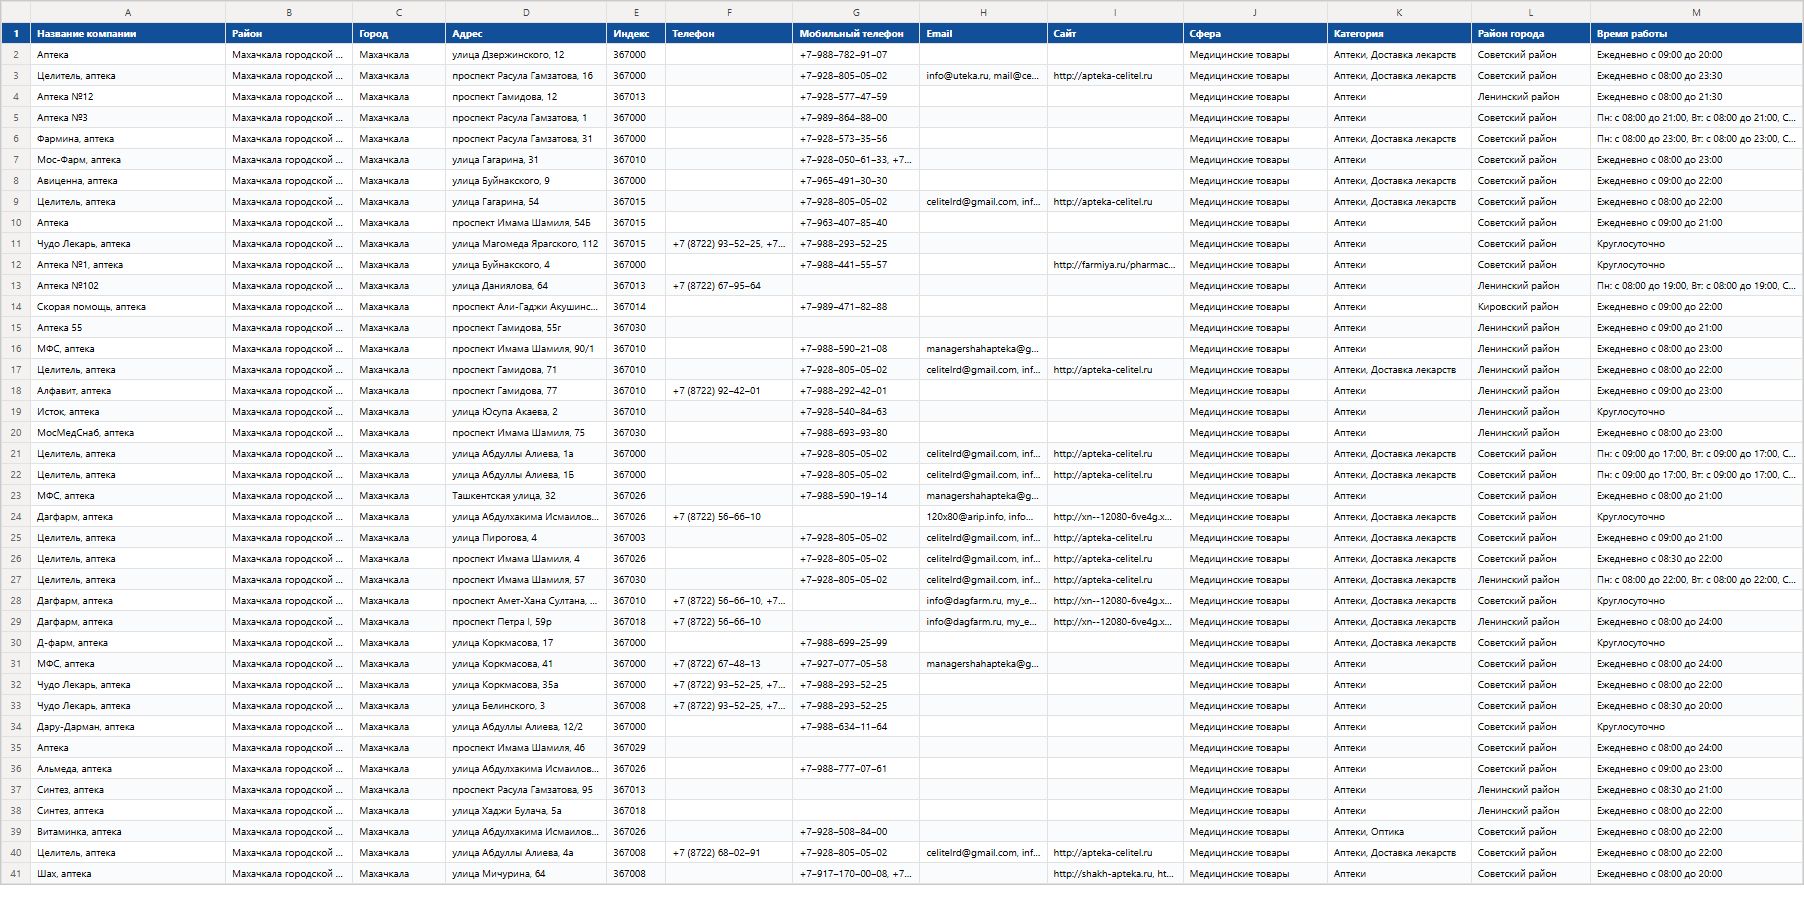Select the 'Кировский район' cell

(1531, 307)
